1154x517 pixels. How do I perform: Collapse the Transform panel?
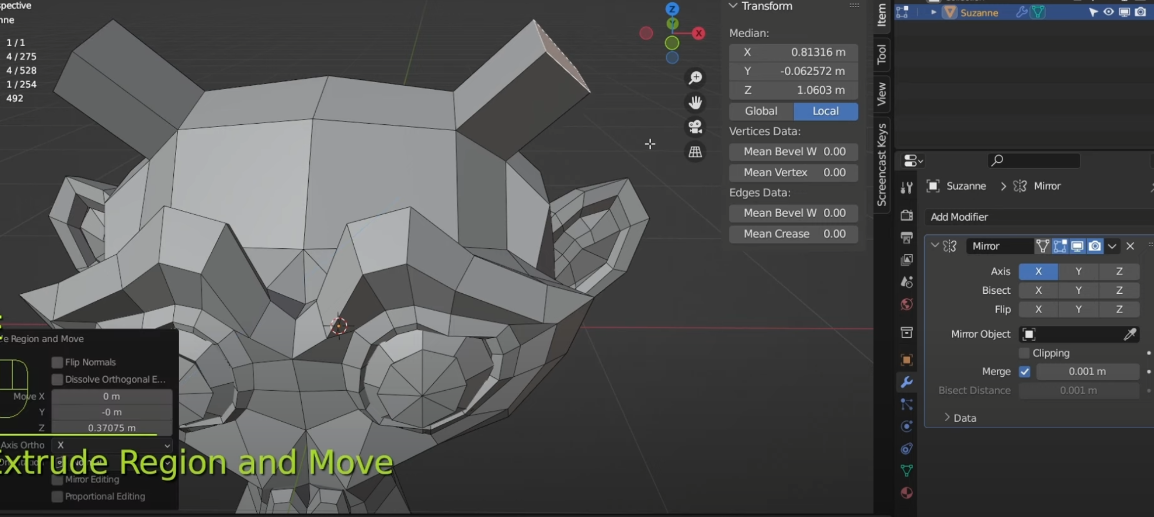click(x=733, y=6)
